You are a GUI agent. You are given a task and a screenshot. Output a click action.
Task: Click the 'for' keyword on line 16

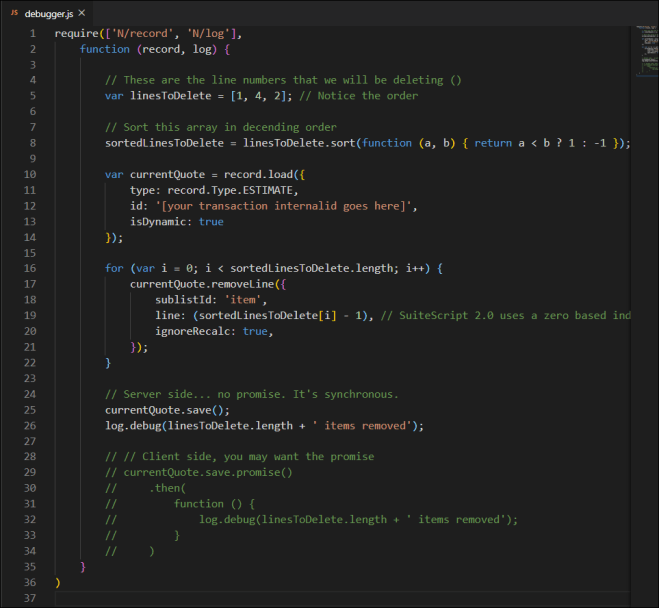[114, 268]
